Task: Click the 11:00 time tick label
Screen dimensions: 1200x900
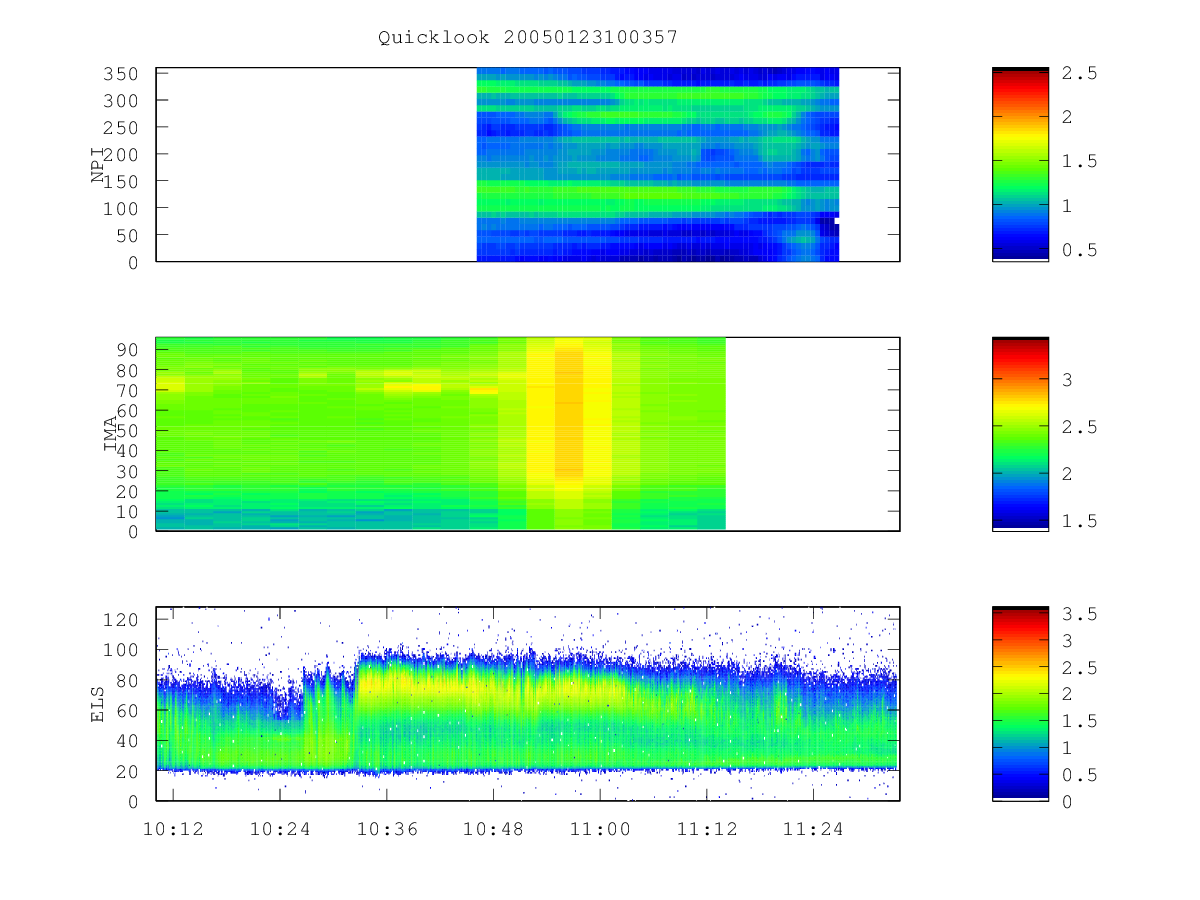Action: pyautogui.click(x=600, y=829)
